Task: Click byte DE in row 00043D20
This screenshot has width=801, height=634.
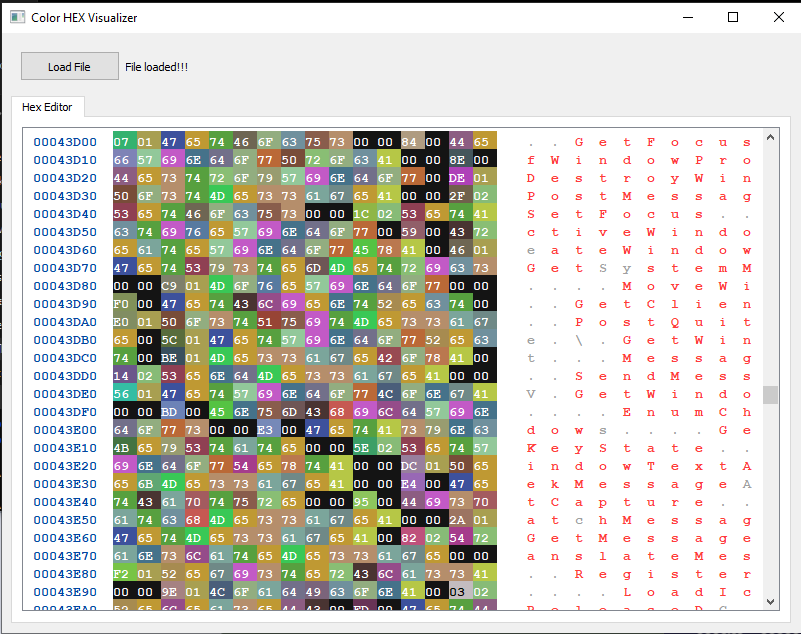Action: (x=461, y=178)
